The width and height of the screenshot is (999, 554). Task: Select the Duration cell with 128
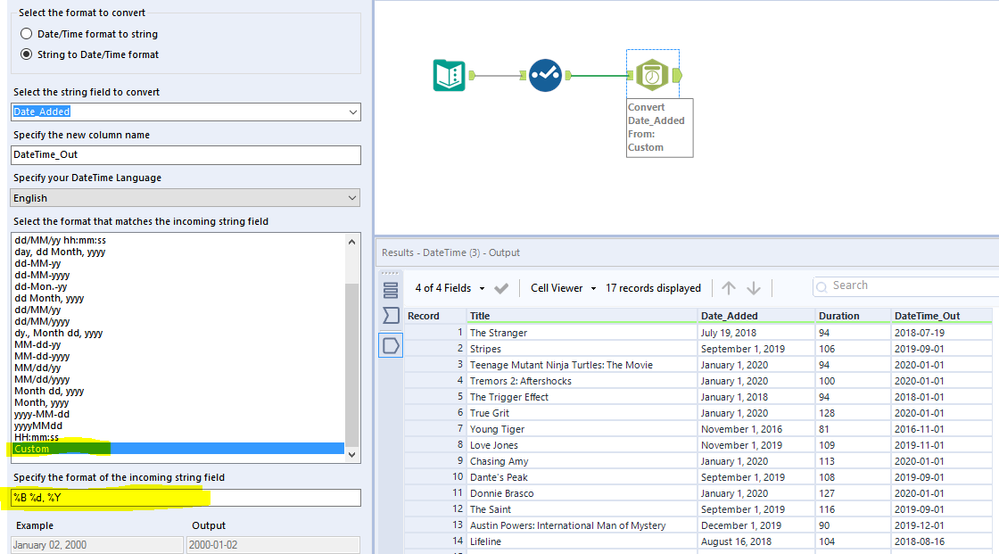(854, 413)
